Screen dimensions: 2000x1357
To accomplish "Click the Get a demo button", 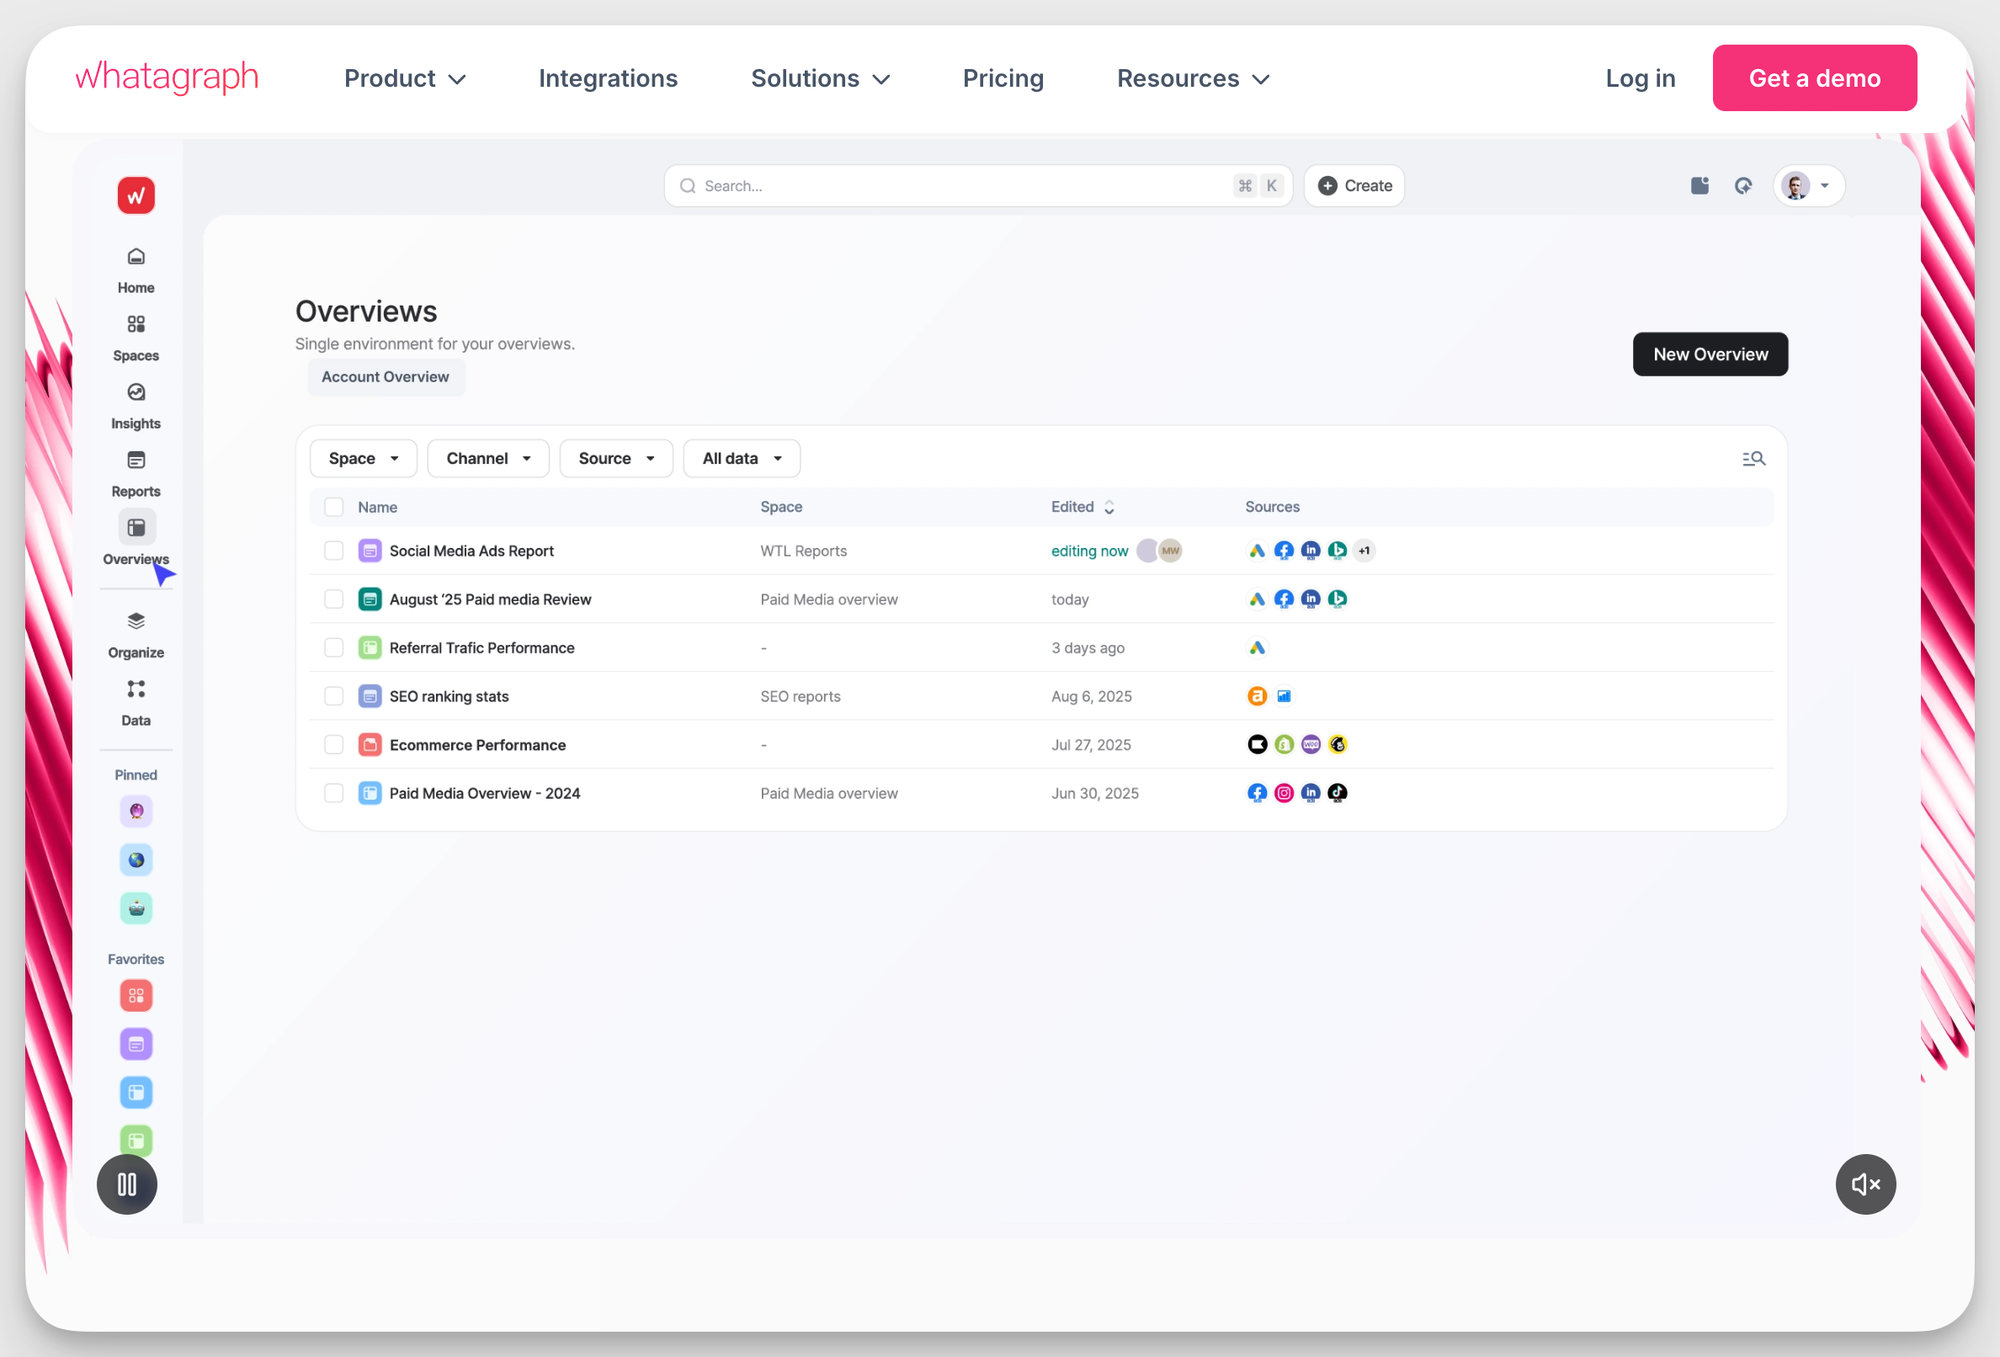I will [x=1814, y=78].
